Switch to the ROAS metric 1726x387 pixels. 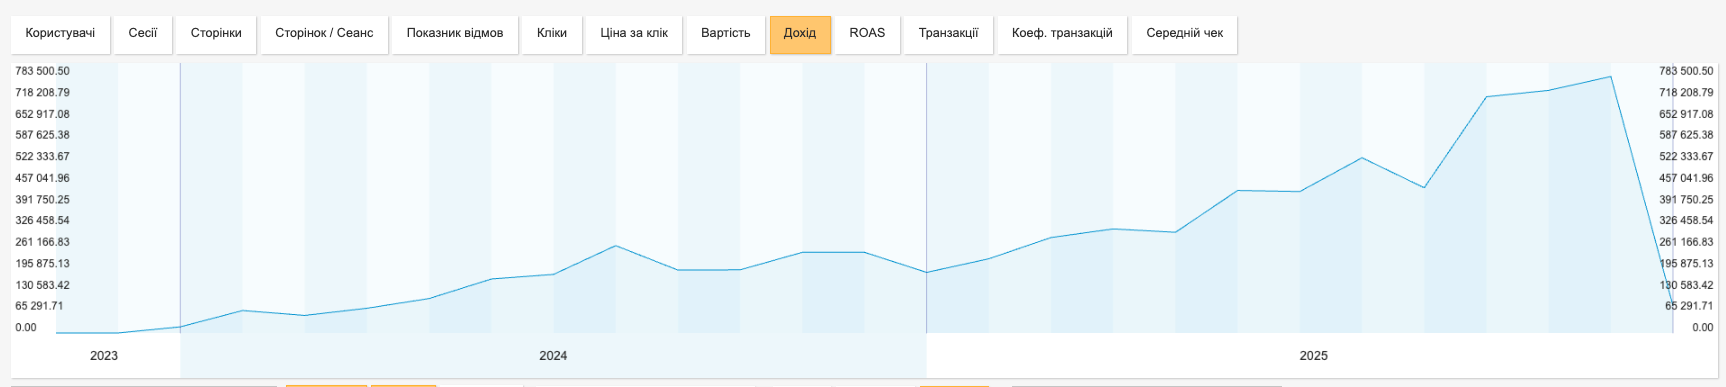867,33
